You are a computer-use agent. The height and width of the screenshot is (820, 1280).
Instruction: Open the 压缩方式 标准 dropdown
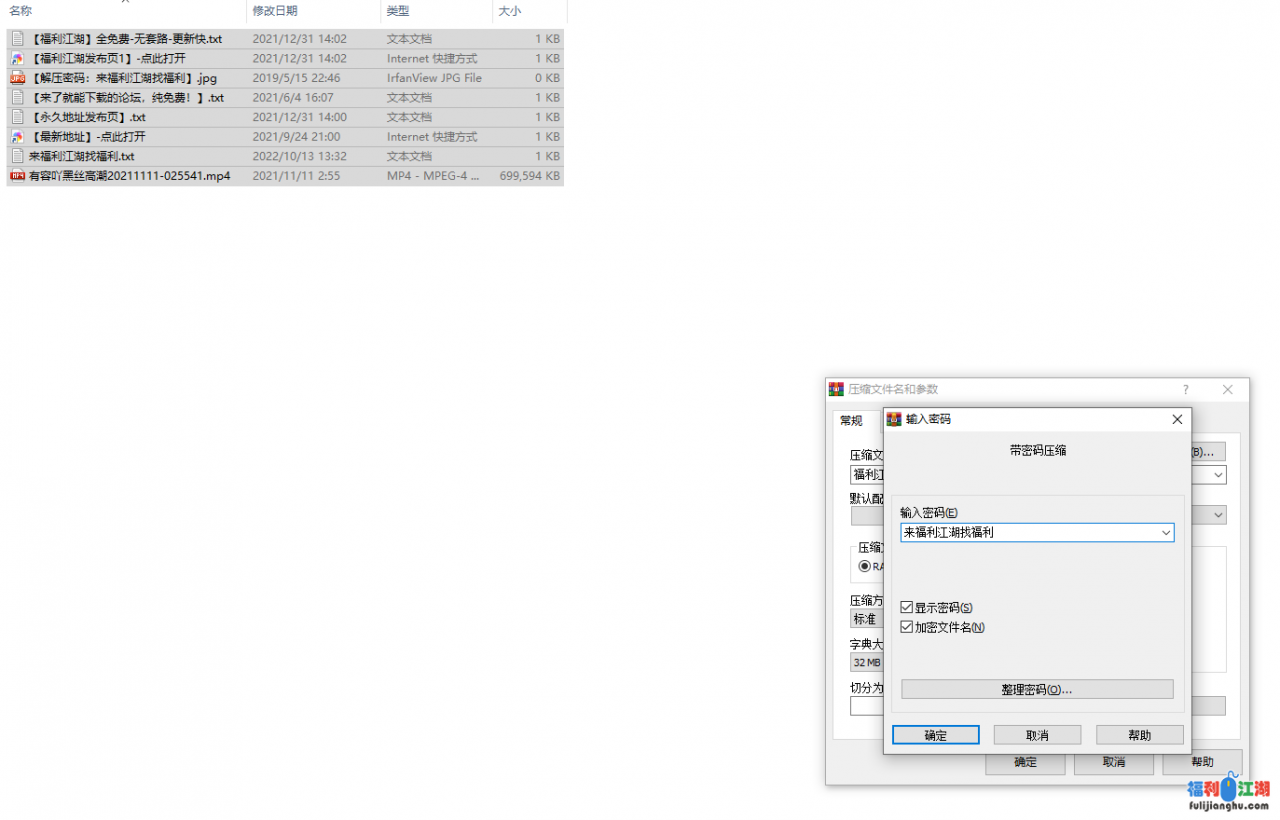(866, 619)
